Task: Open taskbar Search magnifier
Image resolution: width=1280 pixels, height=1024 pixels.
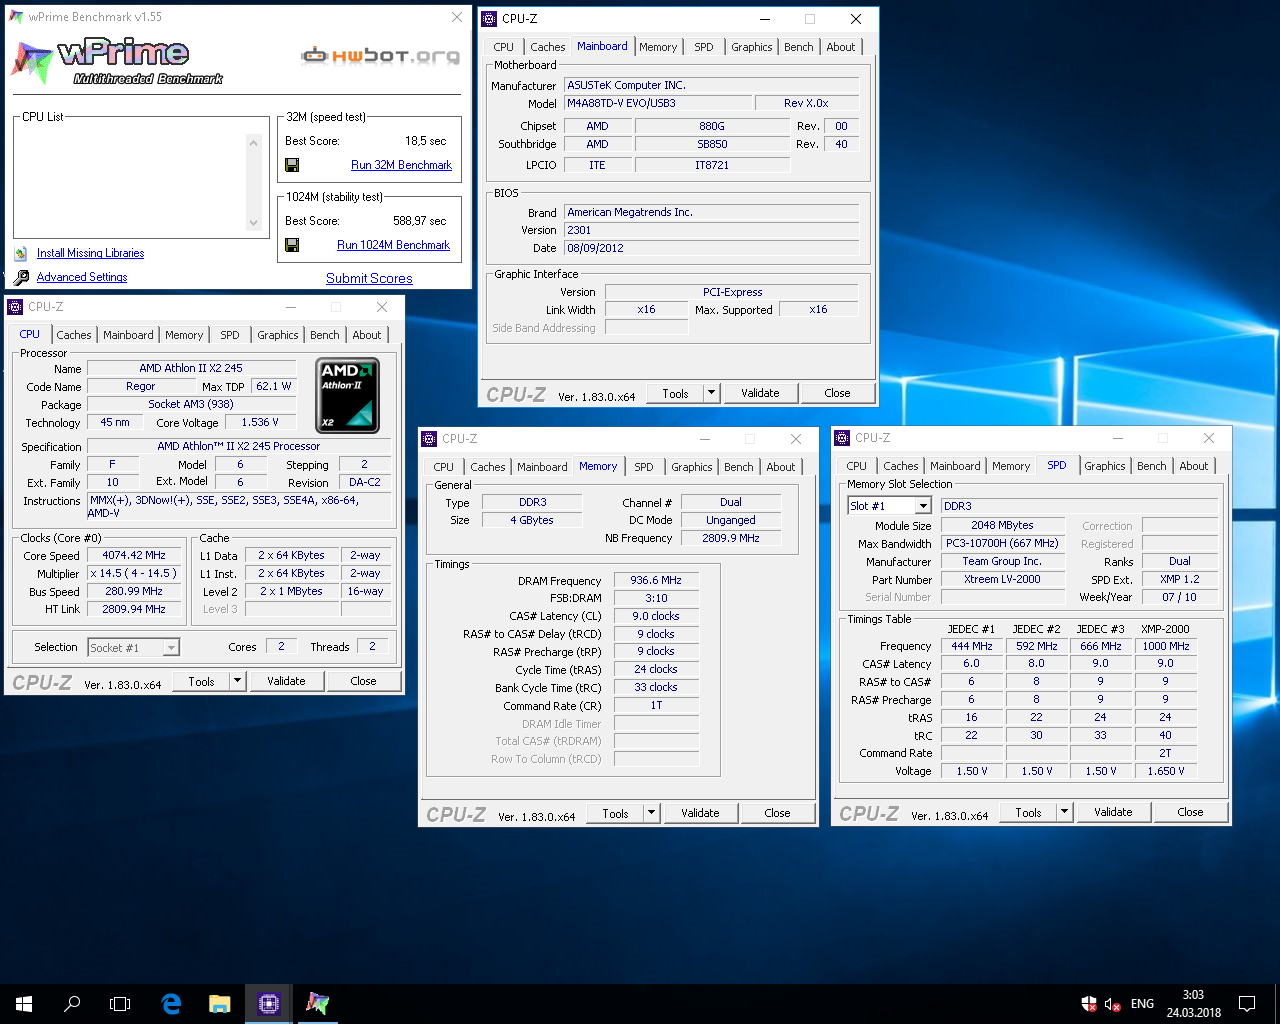Action: point(72,1003)
